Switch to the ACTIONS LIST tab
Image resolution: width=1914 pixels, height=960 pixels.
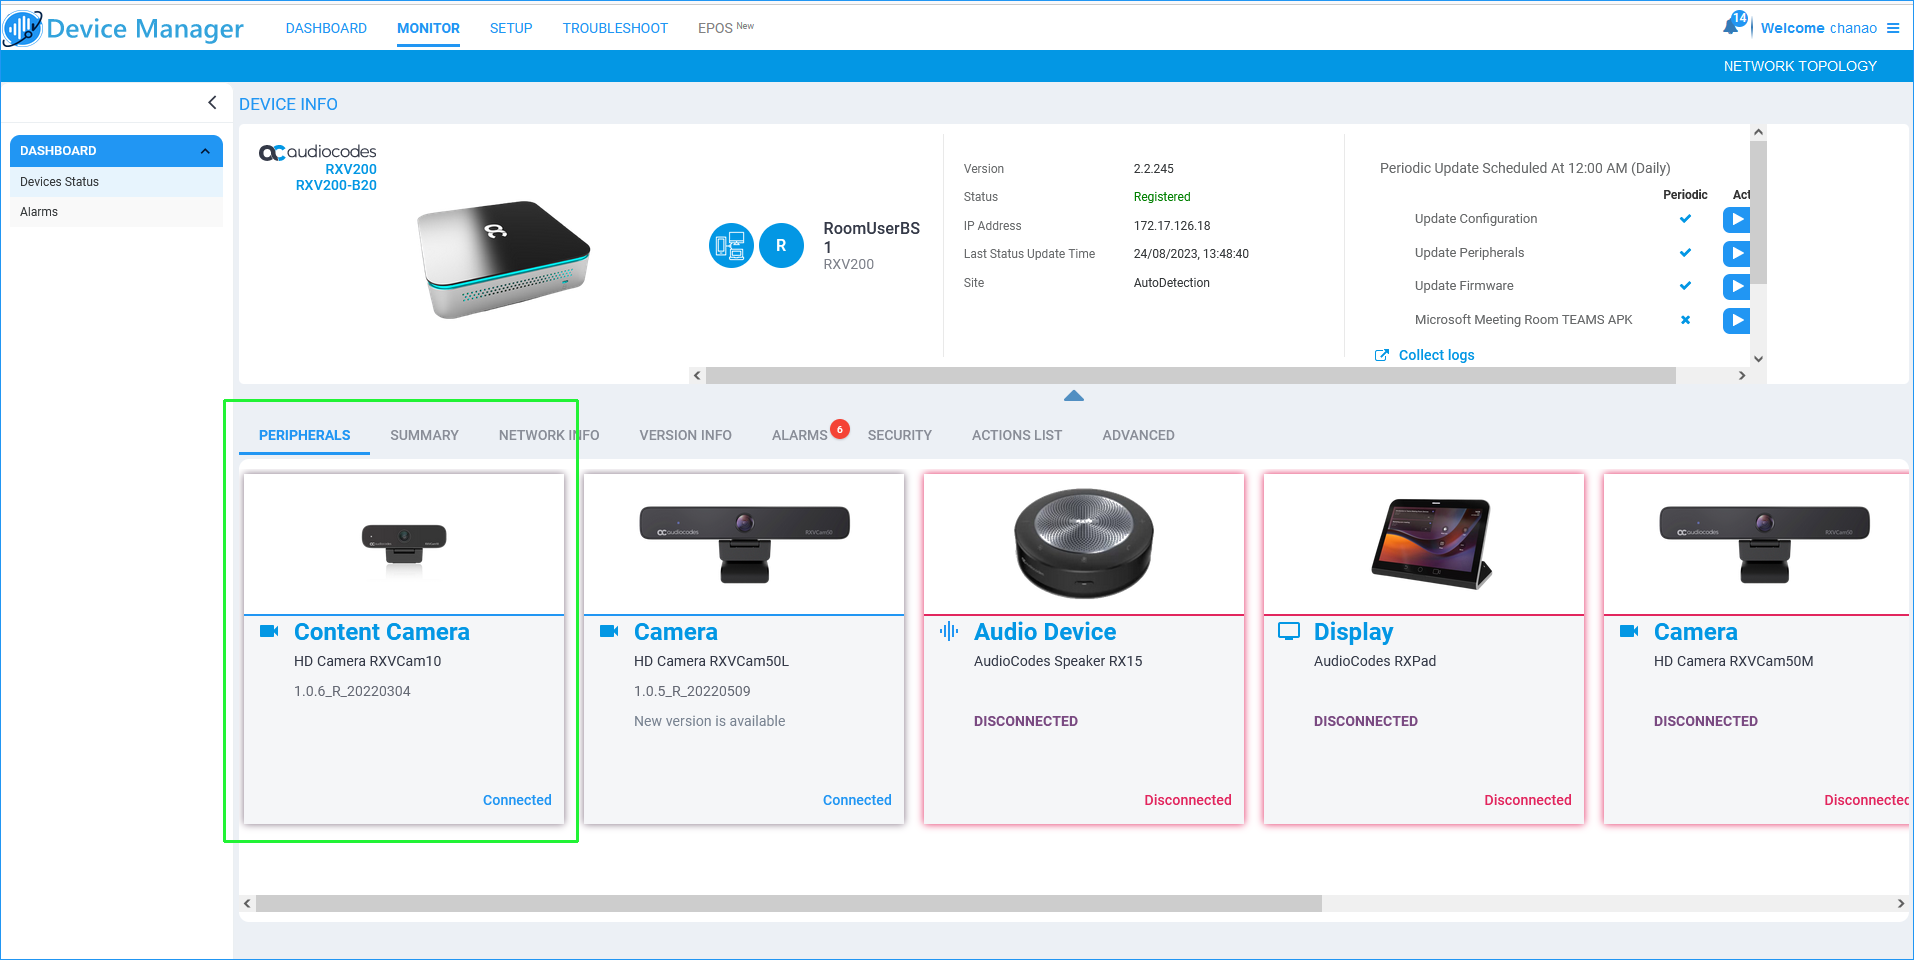pos(1016,435)
